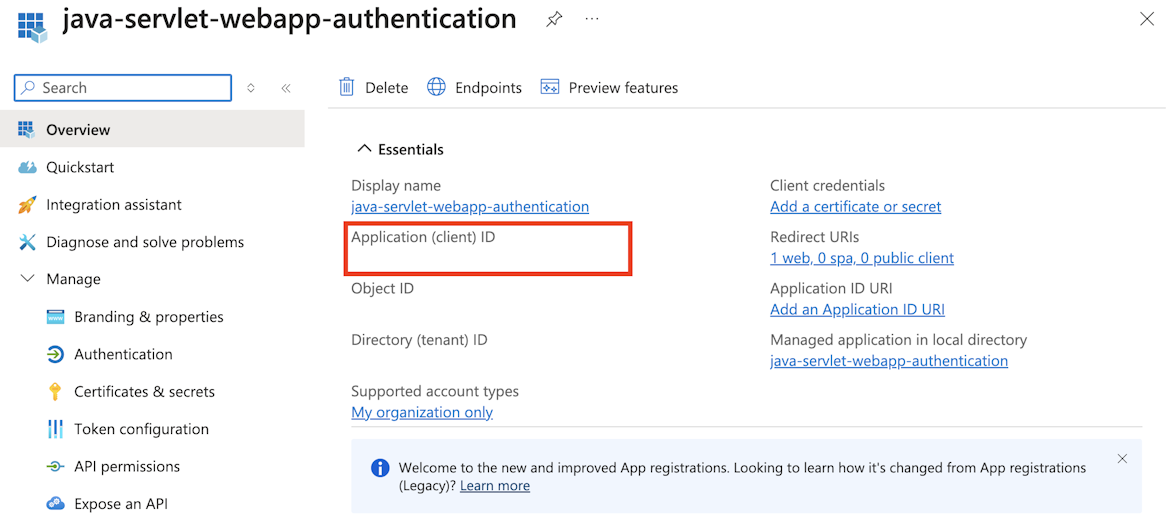
Task: Open Diagnose and solve problems
Action: pyautogui.click(x=145, y=242)
